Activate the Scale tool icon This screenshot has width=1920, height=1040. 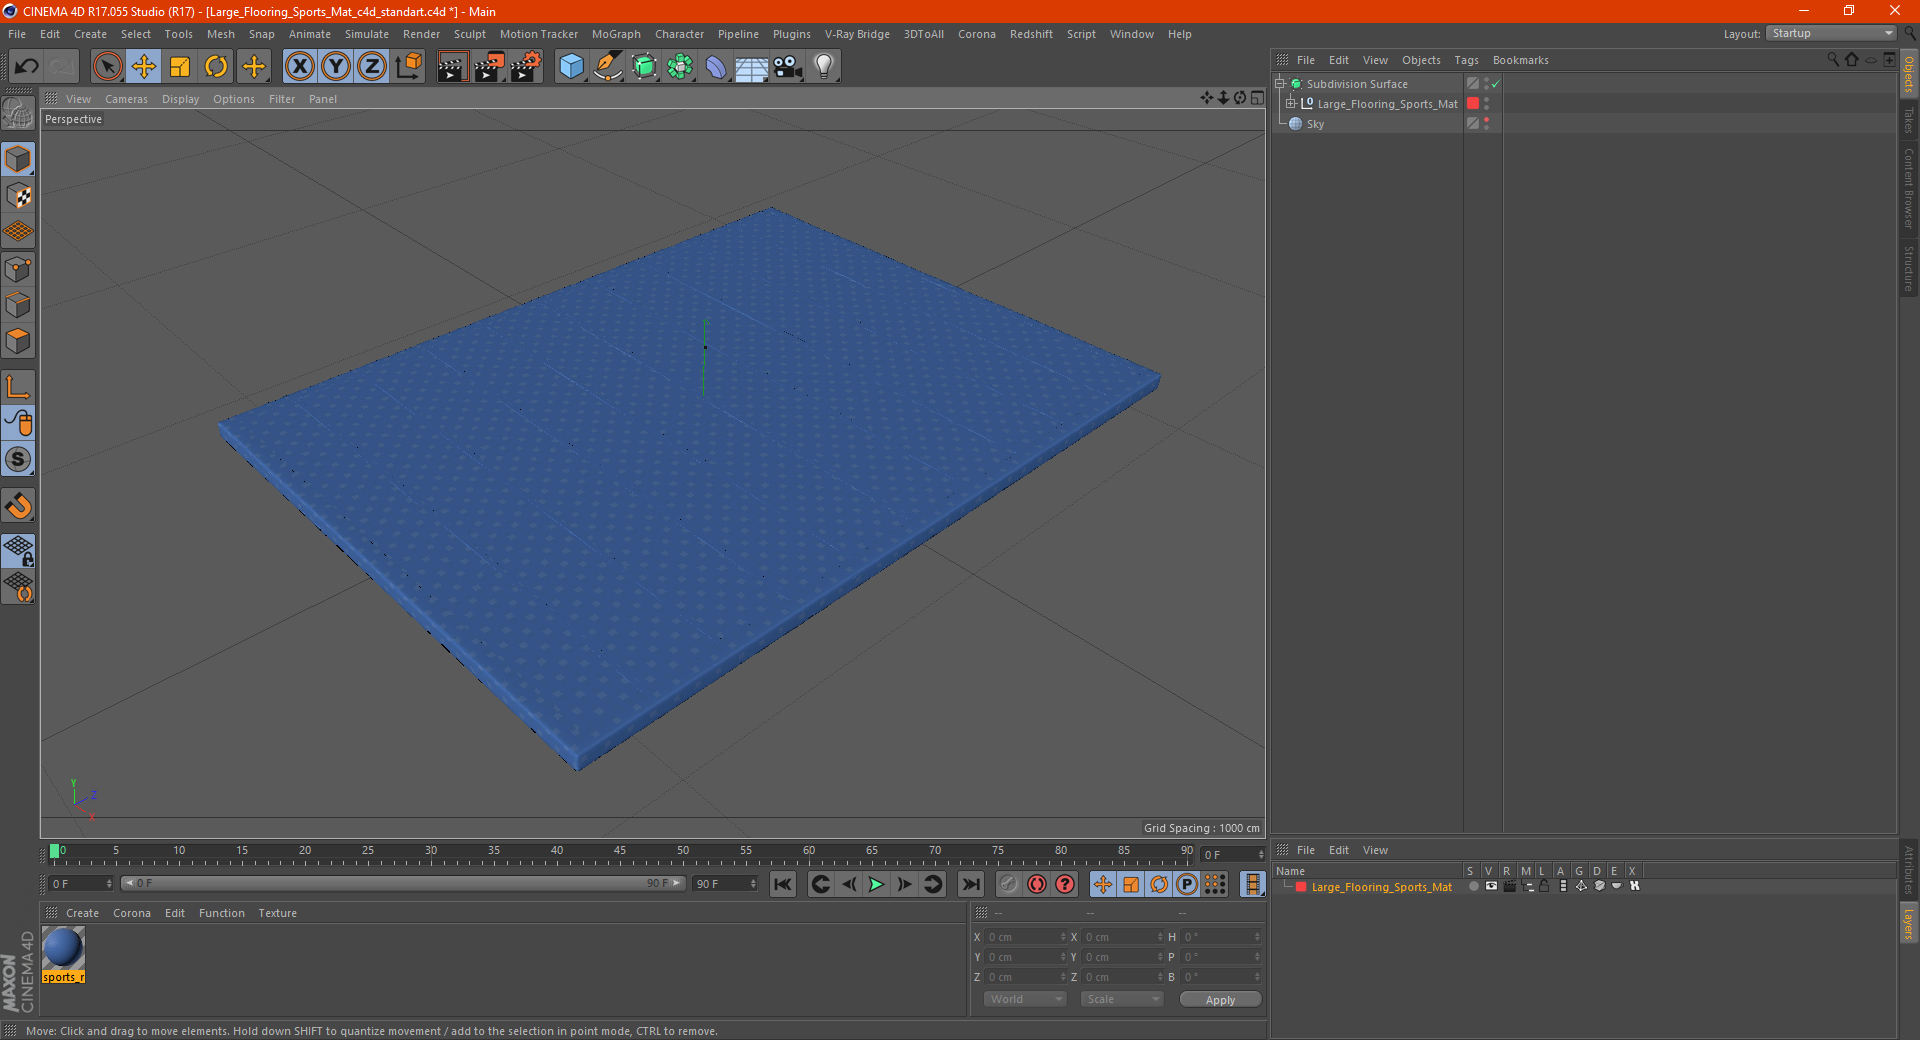click(180, 67)
